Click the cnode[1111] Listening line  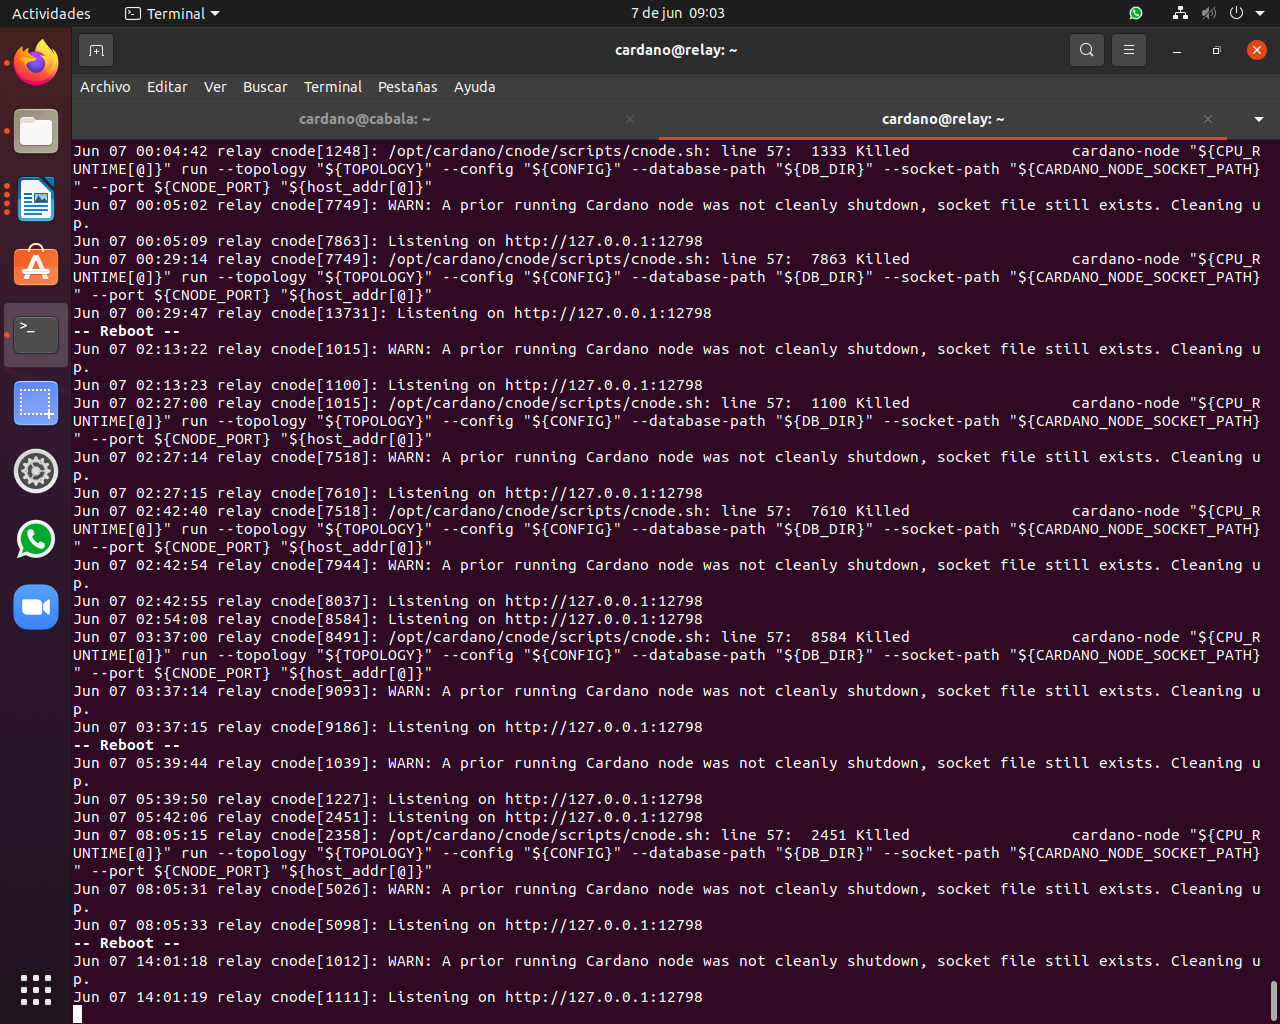tap(388, 997)
